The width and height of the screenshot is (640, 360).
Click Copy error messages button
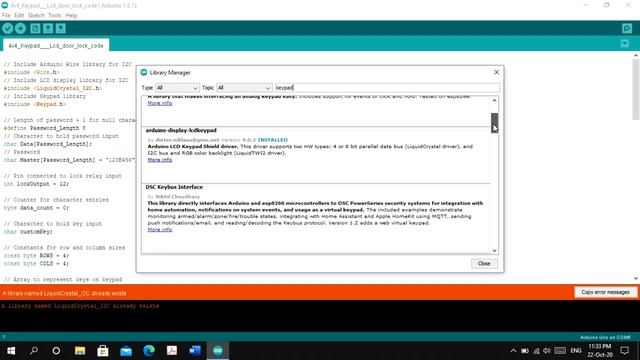click(x=605, y=292)
